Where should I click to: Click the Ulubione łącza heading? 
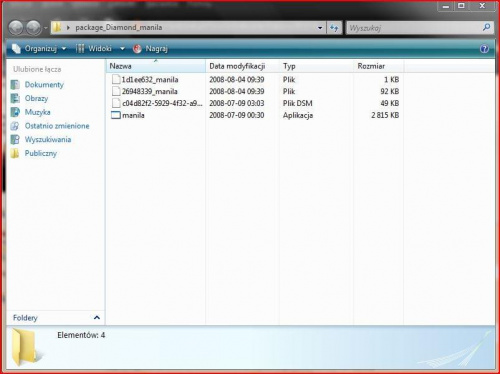coord(37,69)
